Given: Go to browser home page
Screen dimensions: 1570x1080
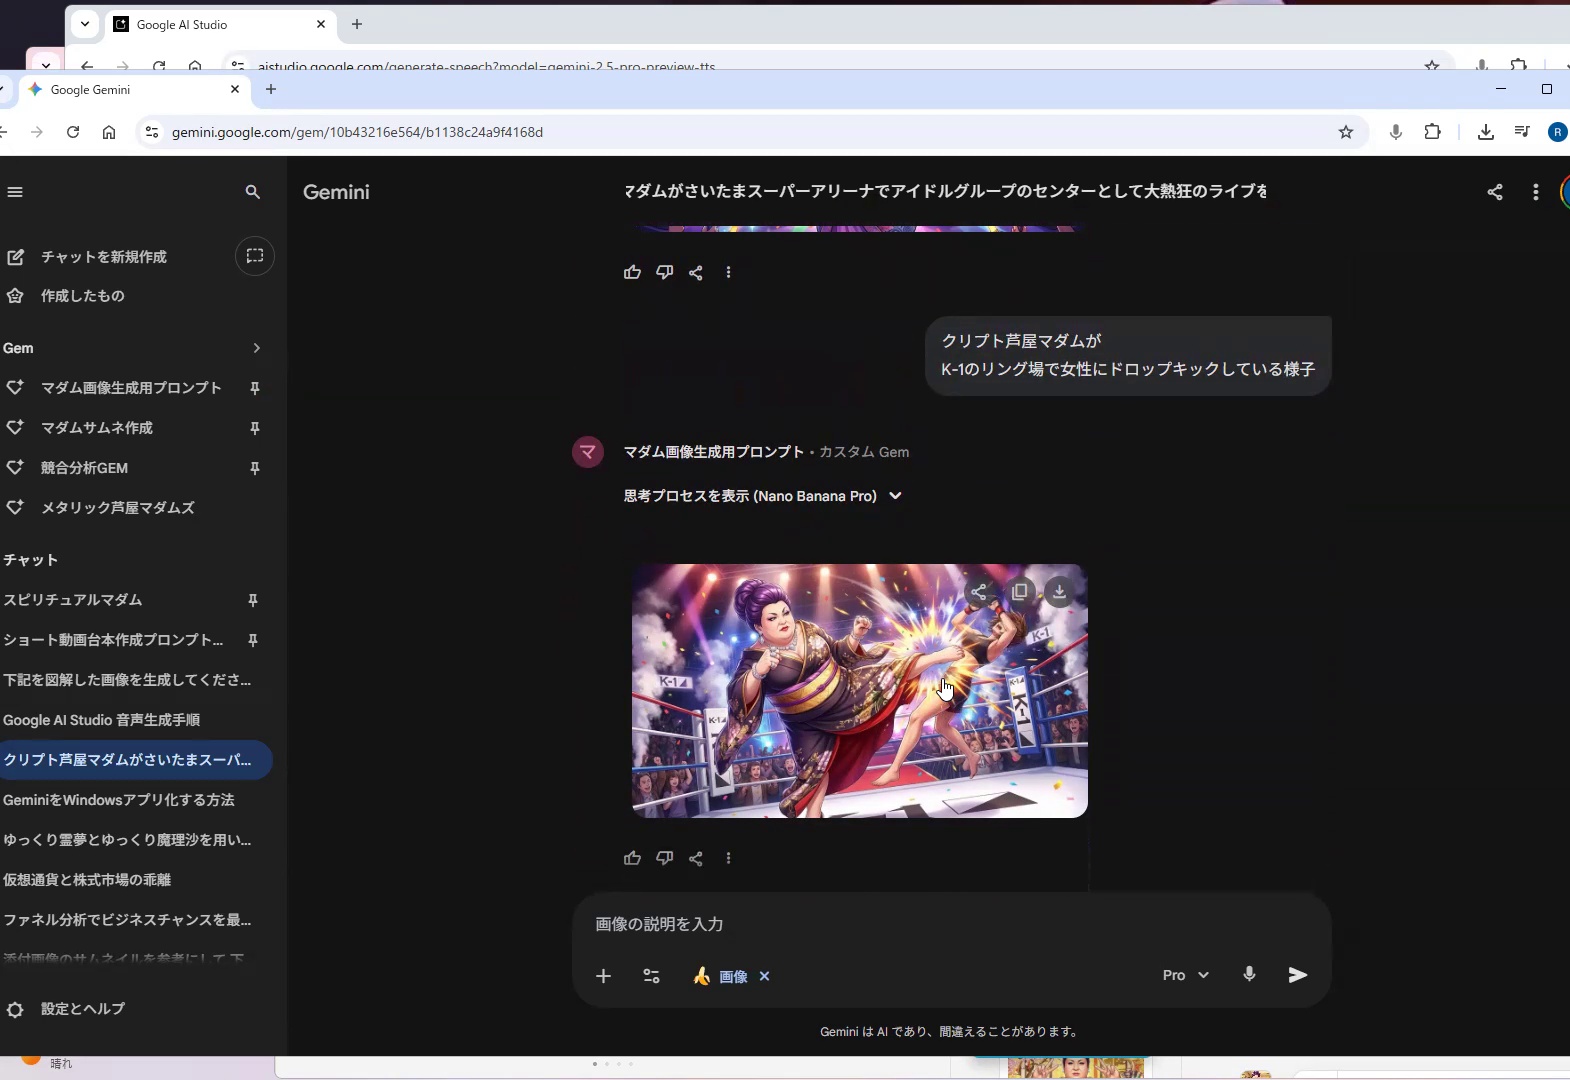Looking at the screenshot, I should pyautogui.click(x=109, y=132).
